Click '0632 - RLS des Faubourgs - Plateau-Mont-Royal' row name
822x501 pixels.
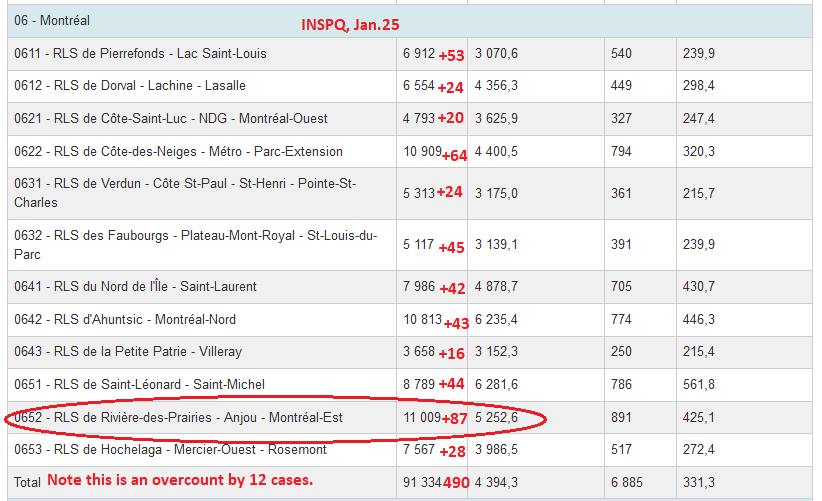(x=196, y=245)
